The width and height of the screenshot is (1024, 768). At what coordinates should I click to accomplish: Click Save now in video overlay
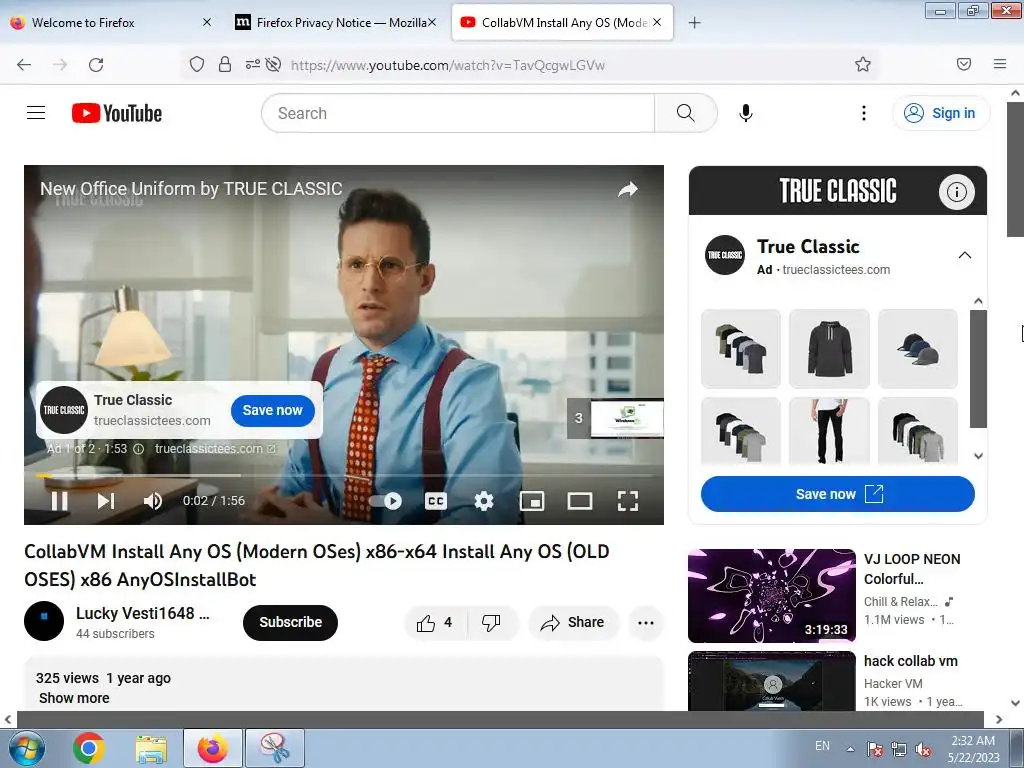coord(272,410)
